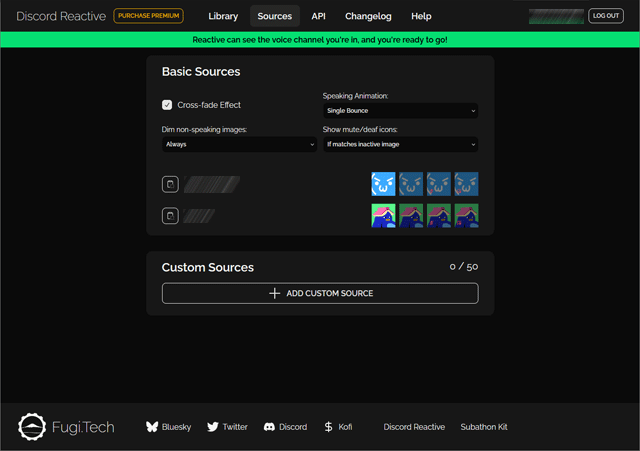Click the copy icon for the first source
The width and height of the screenshot is (640, 451).
pos(170,184)
